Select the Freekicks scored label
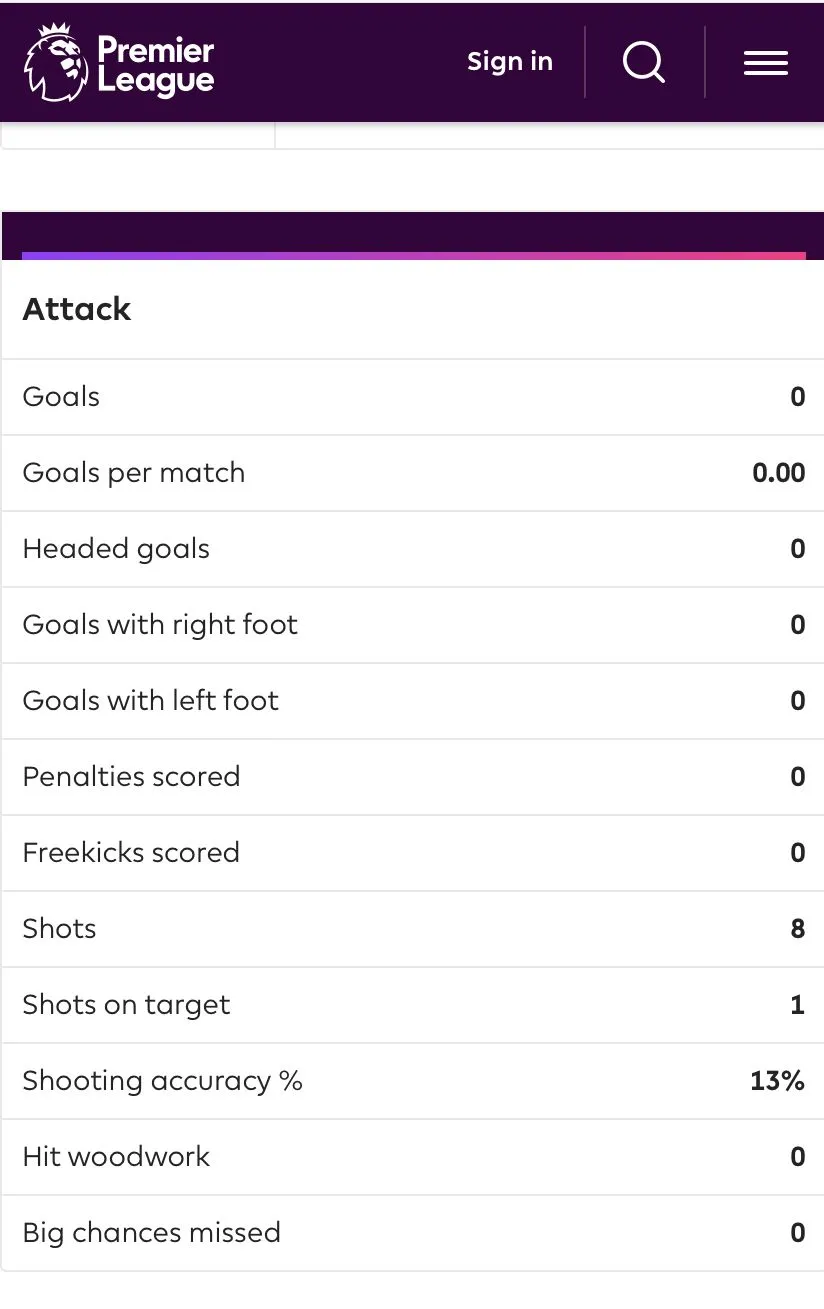824x1309 pixels. [131, 853]
